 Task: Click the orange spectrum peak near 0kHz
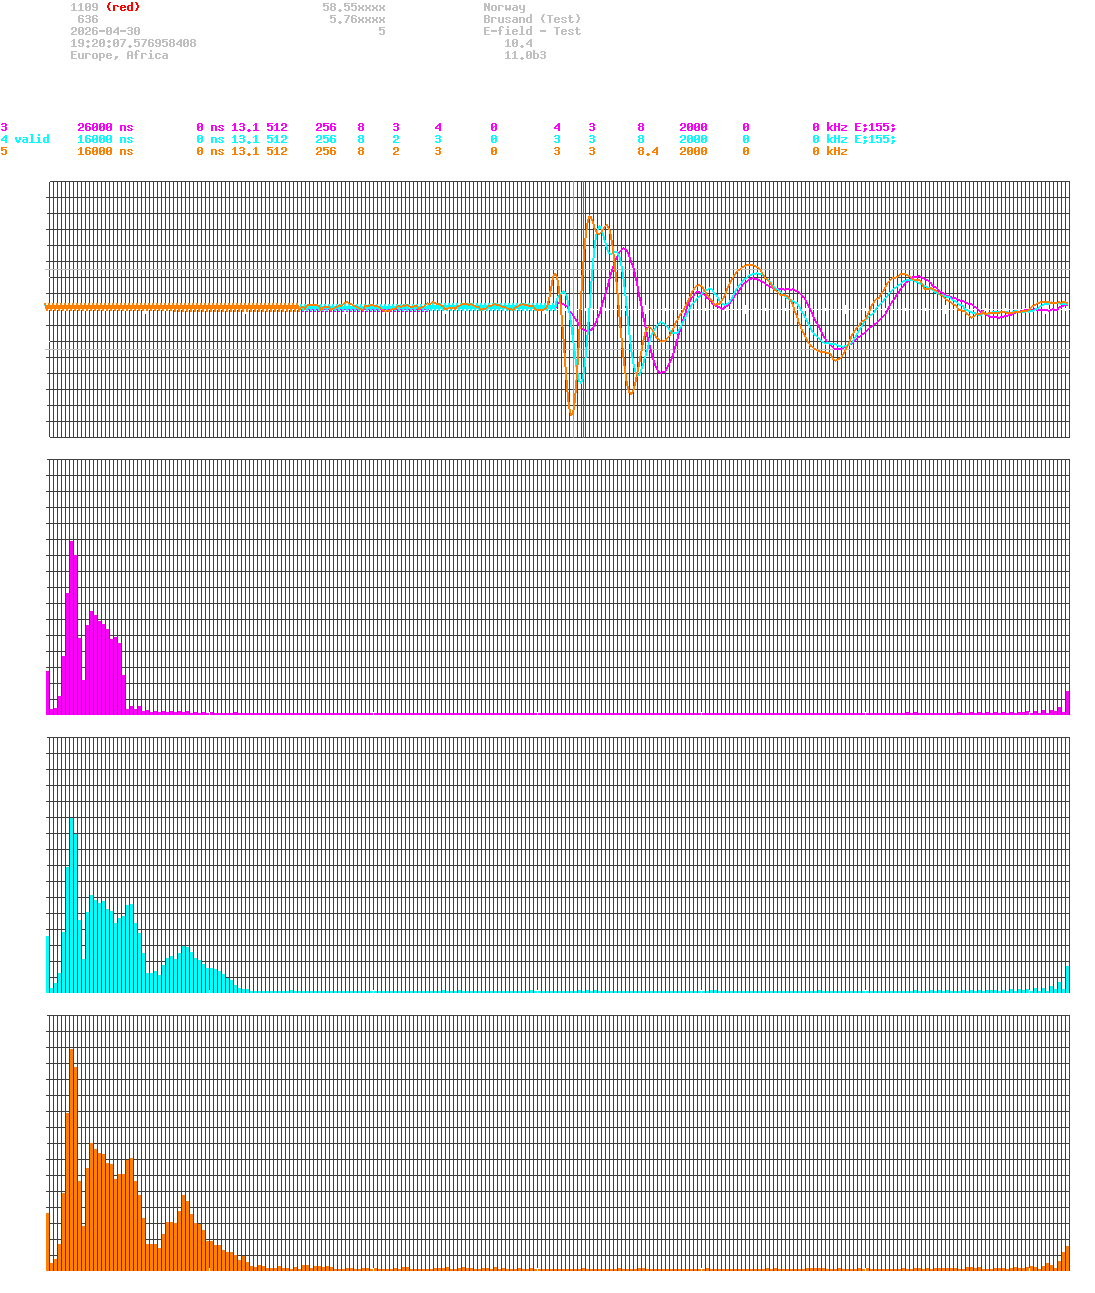point(73,1100)
